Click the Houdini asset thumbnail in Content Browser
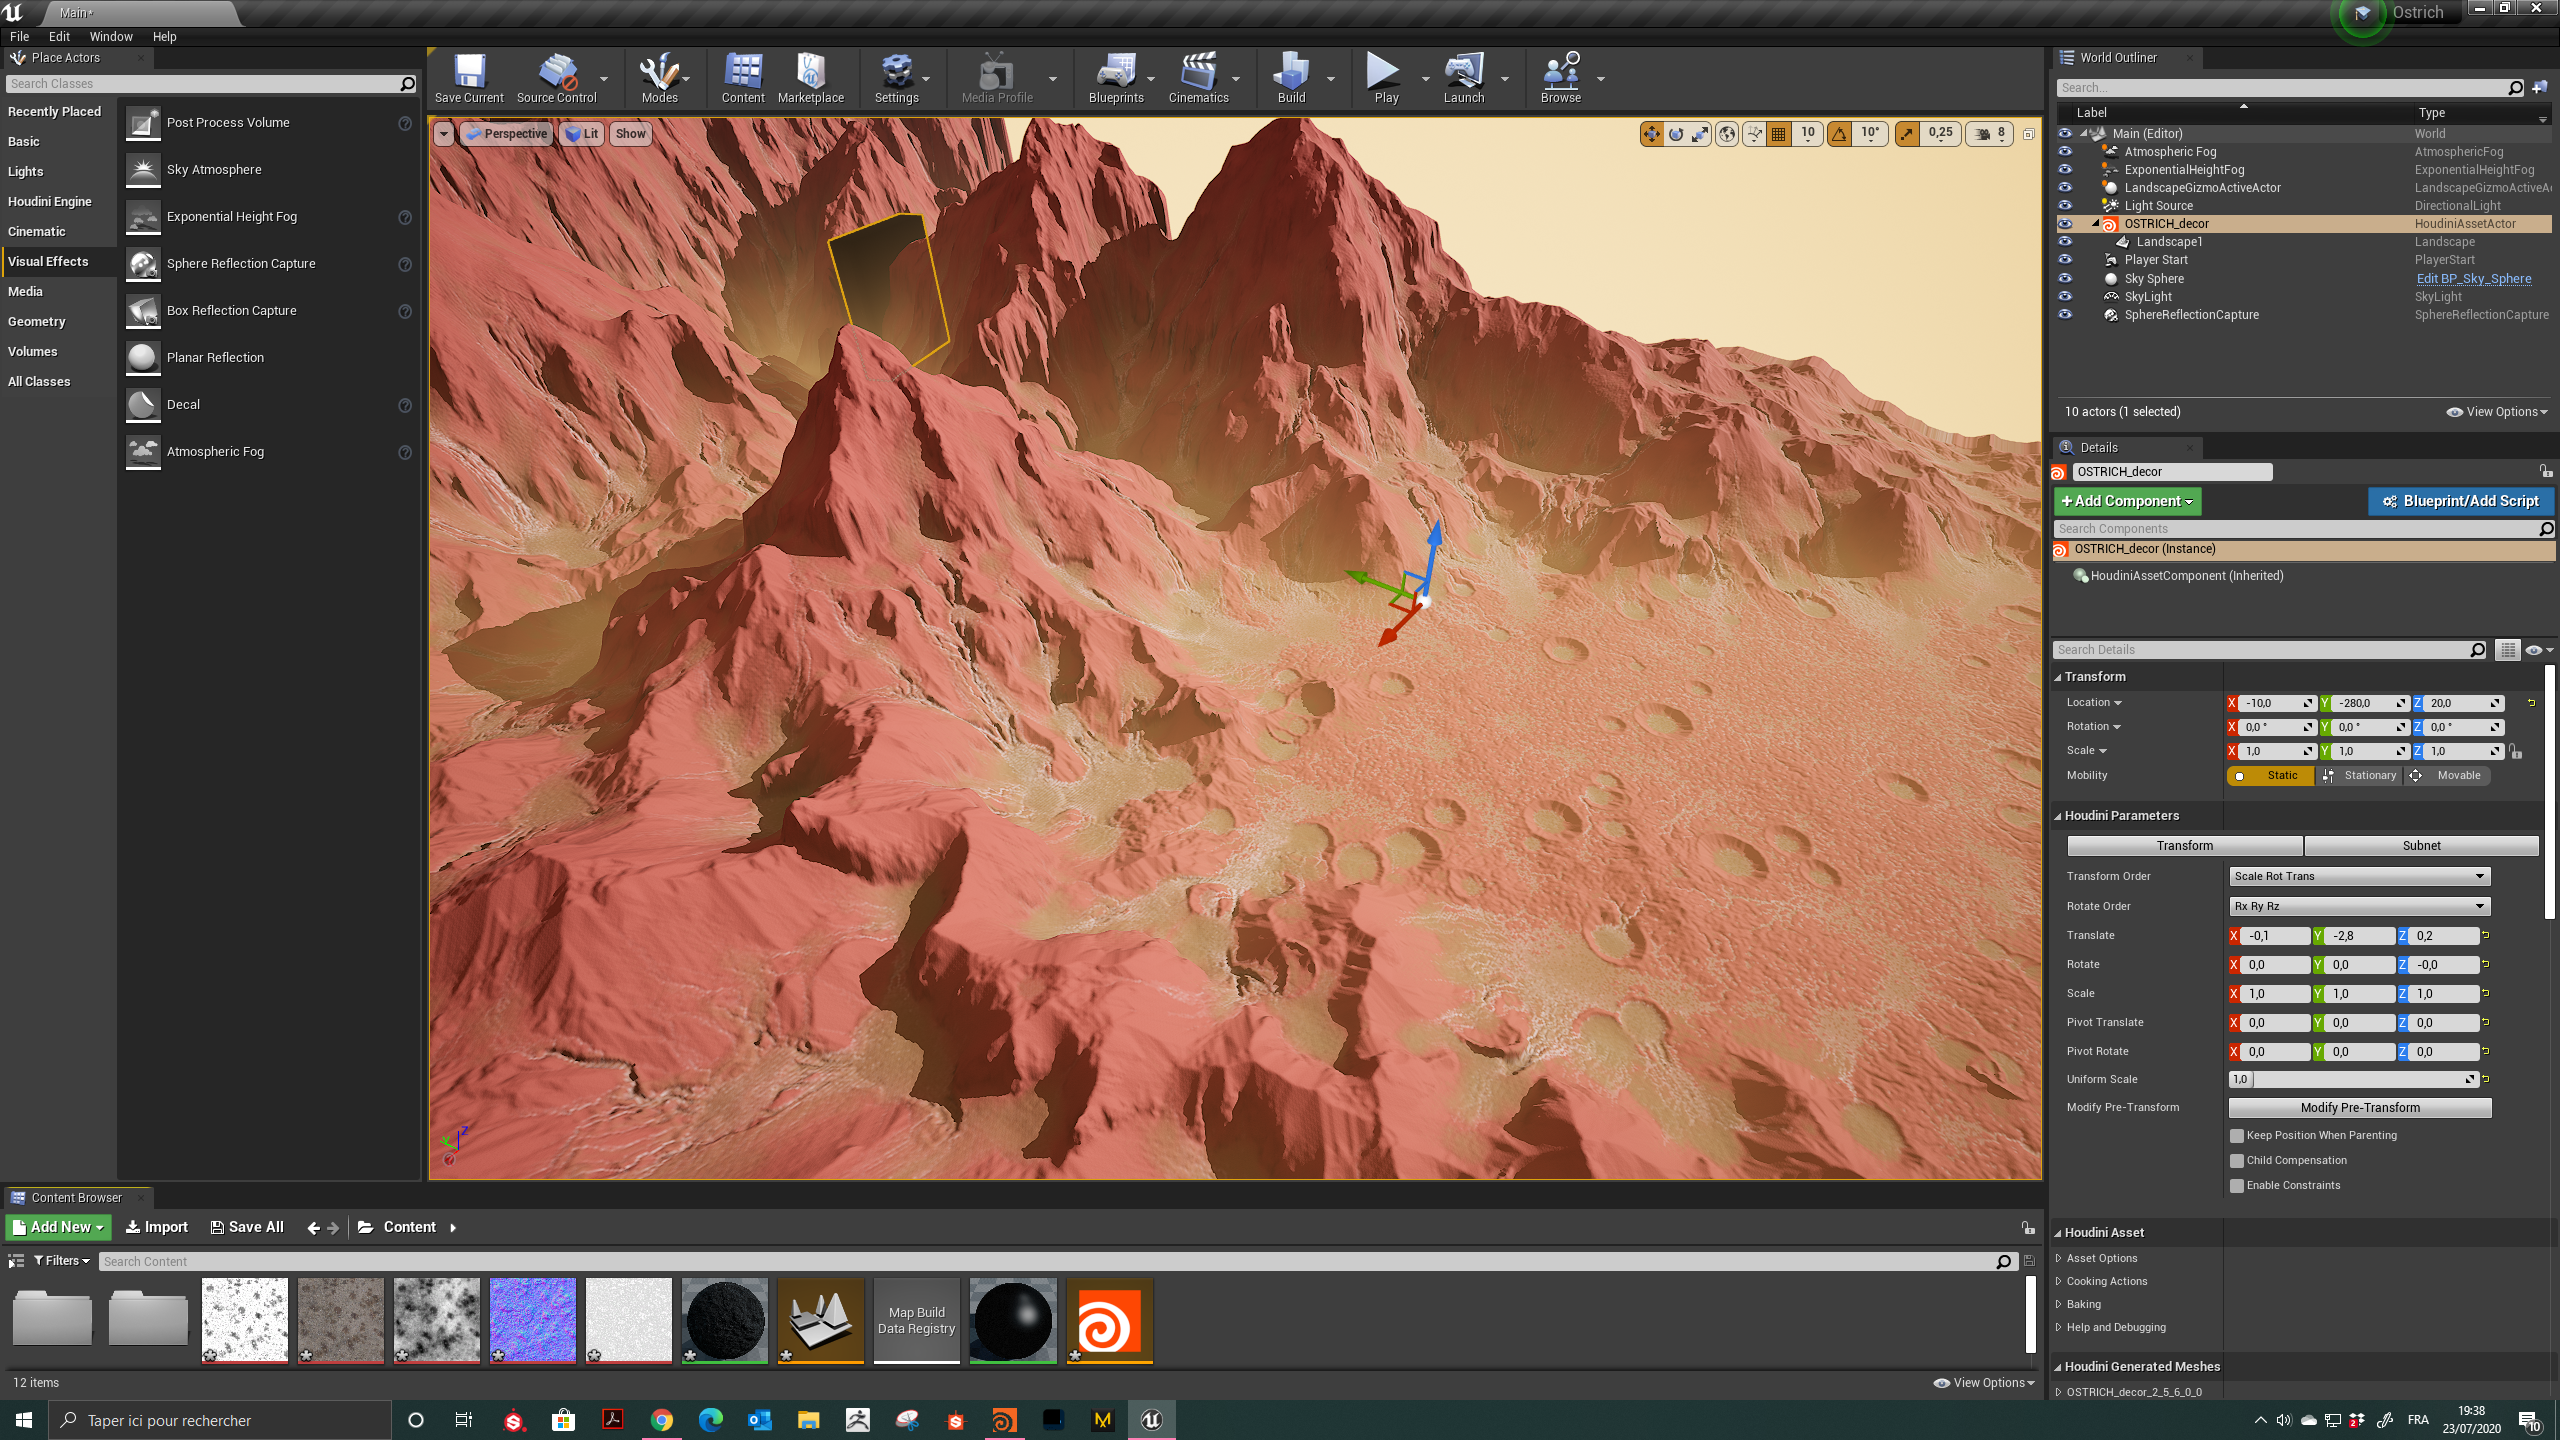 (x=1109, y=1320)
